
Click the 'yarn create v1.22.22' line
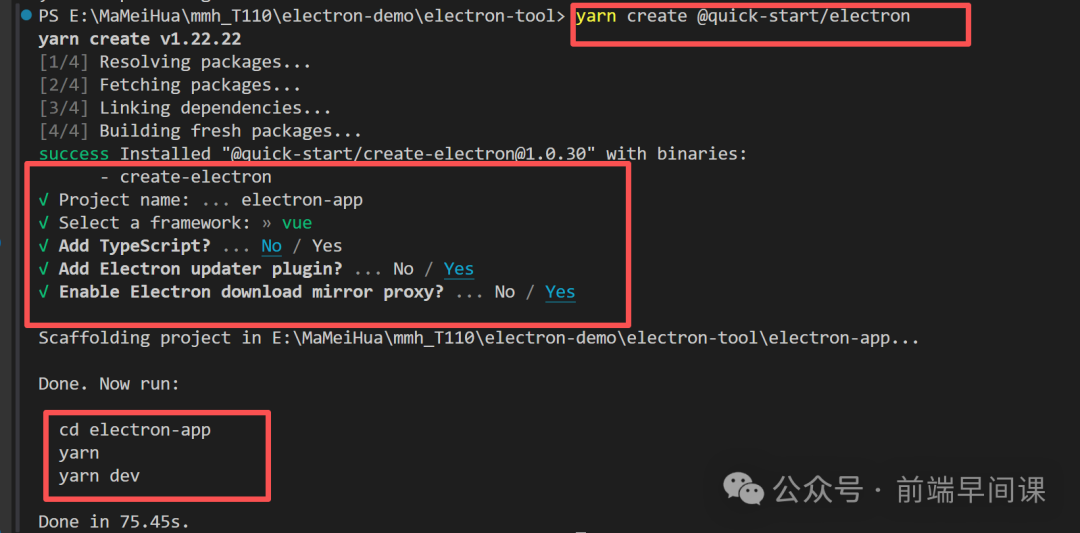(140, 39)
